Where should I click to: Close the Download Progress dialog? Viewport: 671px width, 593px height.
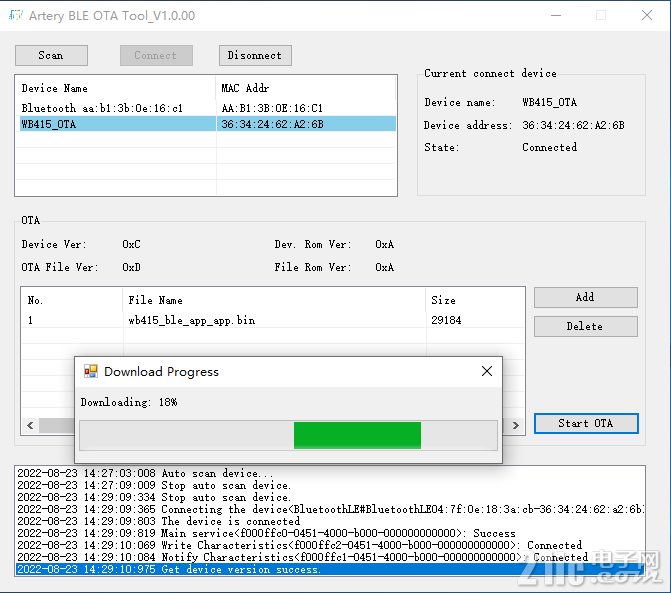pyautogui.click(x=487, y=371)
